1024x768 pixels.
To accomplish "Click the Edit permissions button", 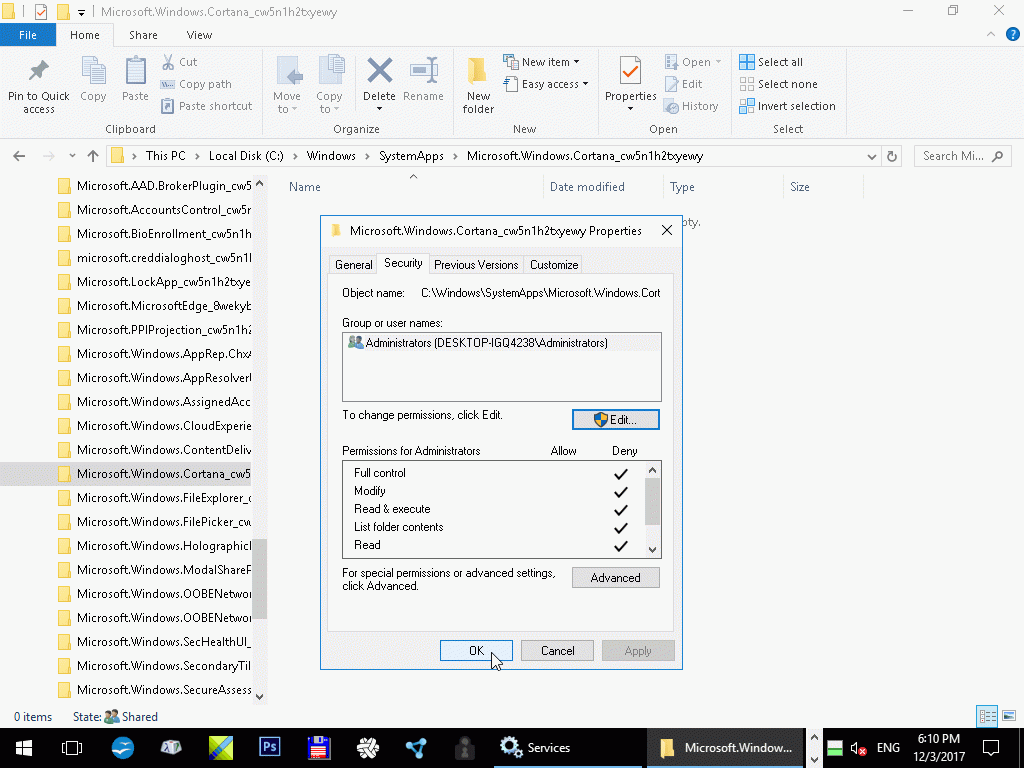I will (x=616, y=420).
